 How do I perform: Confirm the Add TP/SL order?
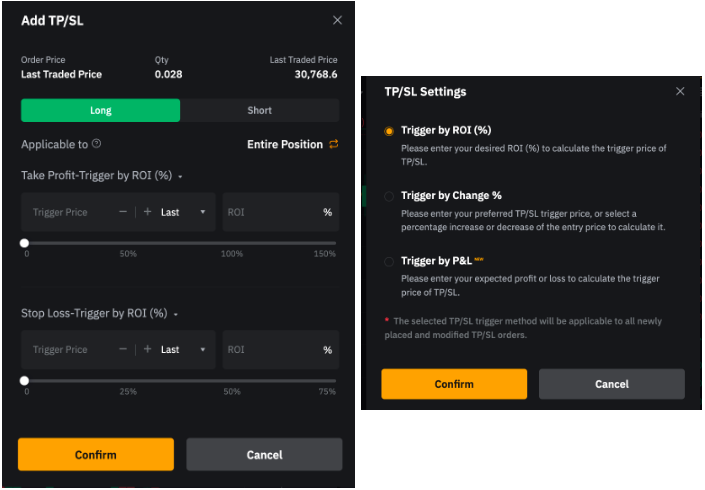pyautogui.click(x=96, y=455)
